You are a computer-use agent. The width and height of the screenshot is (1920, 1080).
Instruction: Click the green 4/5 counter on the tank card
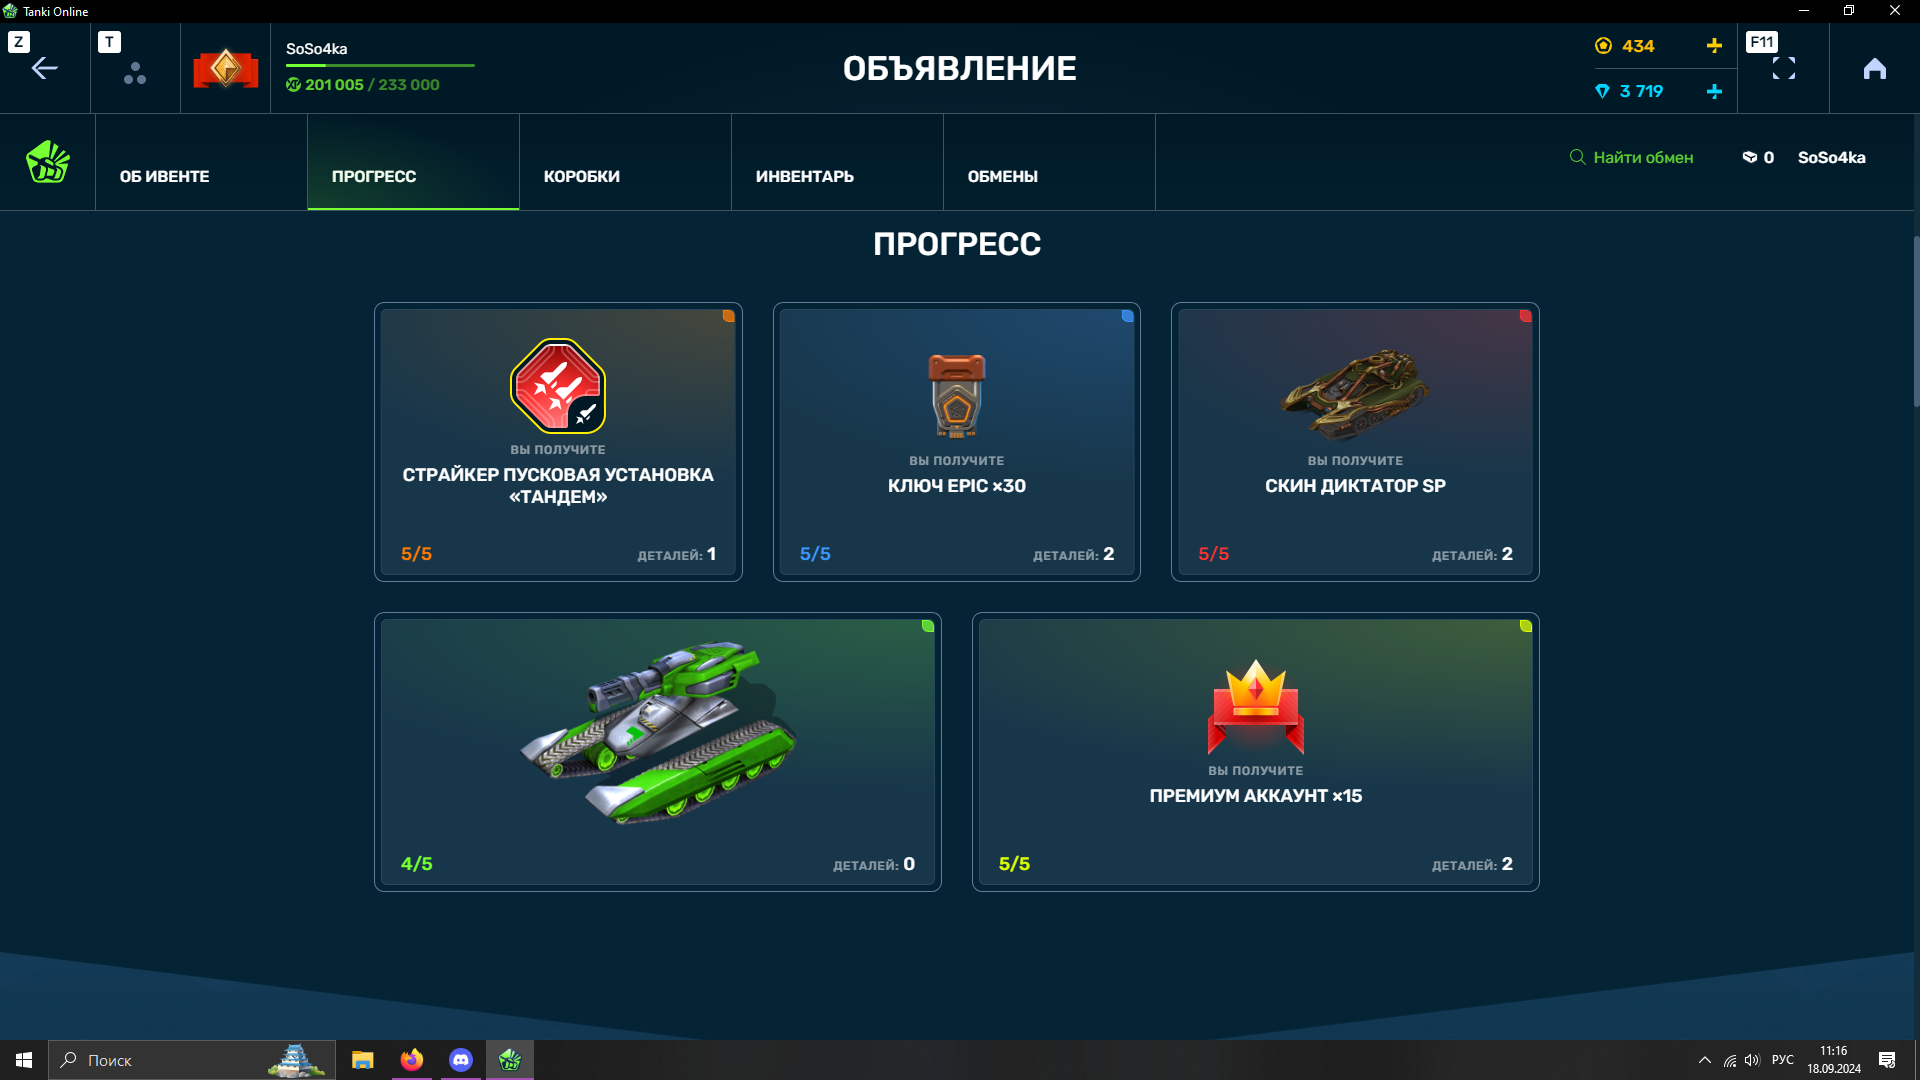[x=417, y=864]
